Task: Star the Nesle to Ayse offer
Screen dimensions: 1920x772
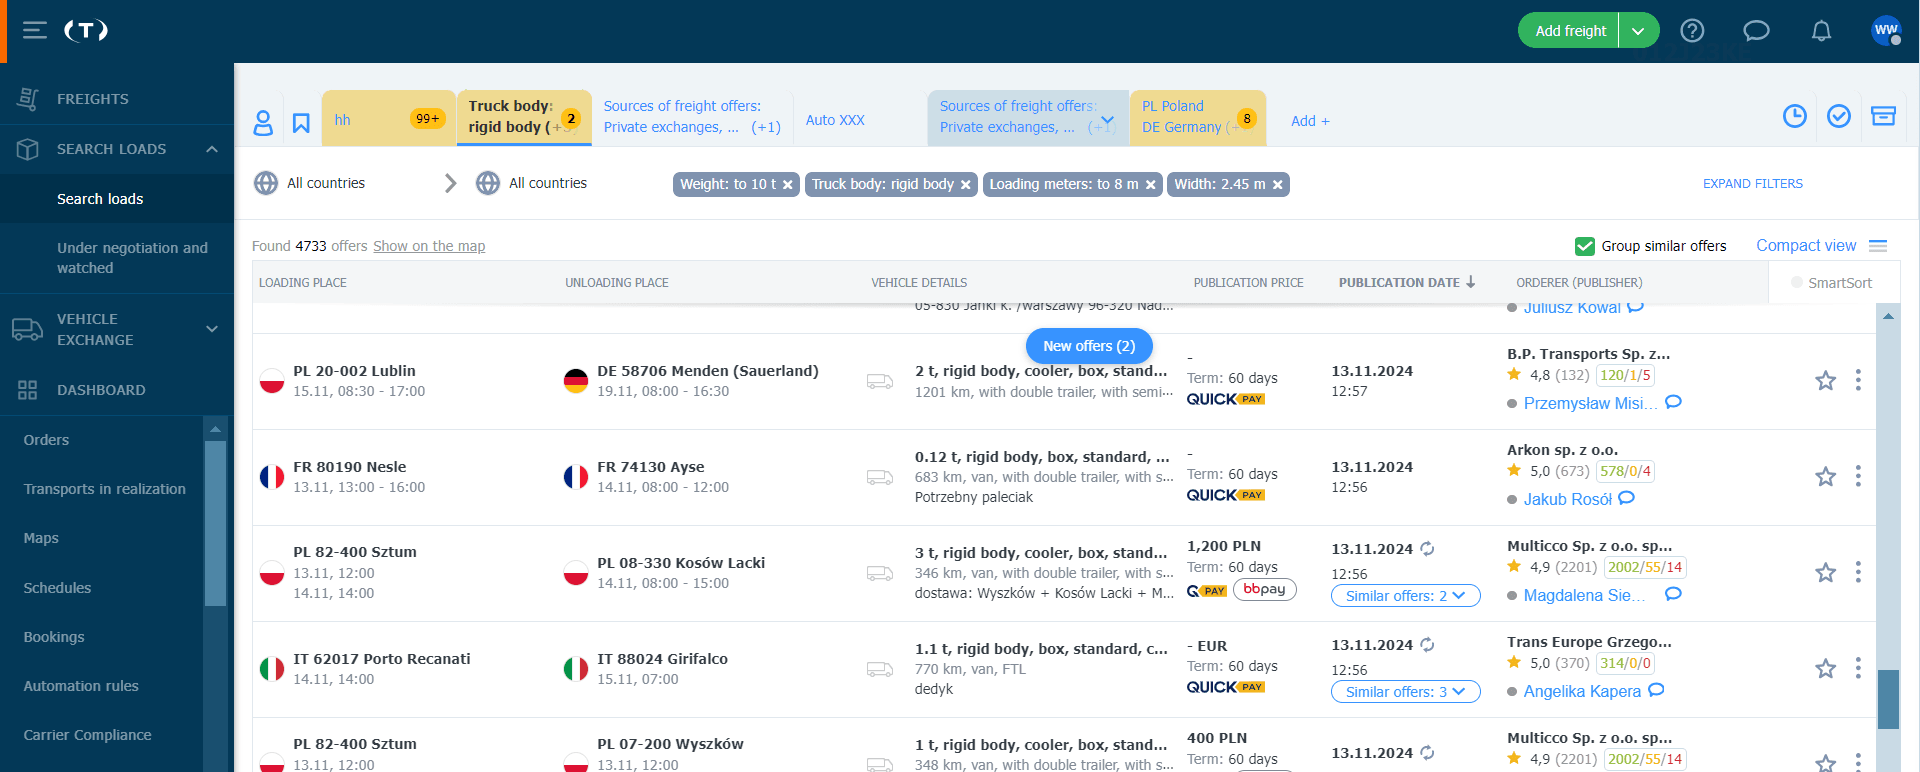Action: tap(1825, 476)
